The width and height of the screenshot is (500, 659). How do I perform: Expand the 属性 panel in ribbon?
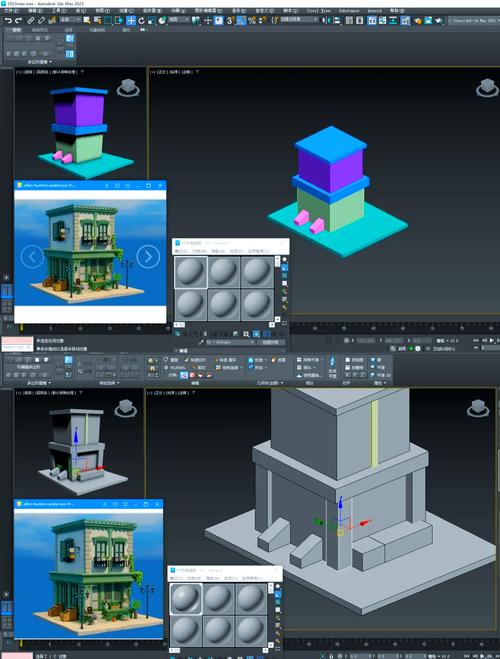click(x=380, y=383)
